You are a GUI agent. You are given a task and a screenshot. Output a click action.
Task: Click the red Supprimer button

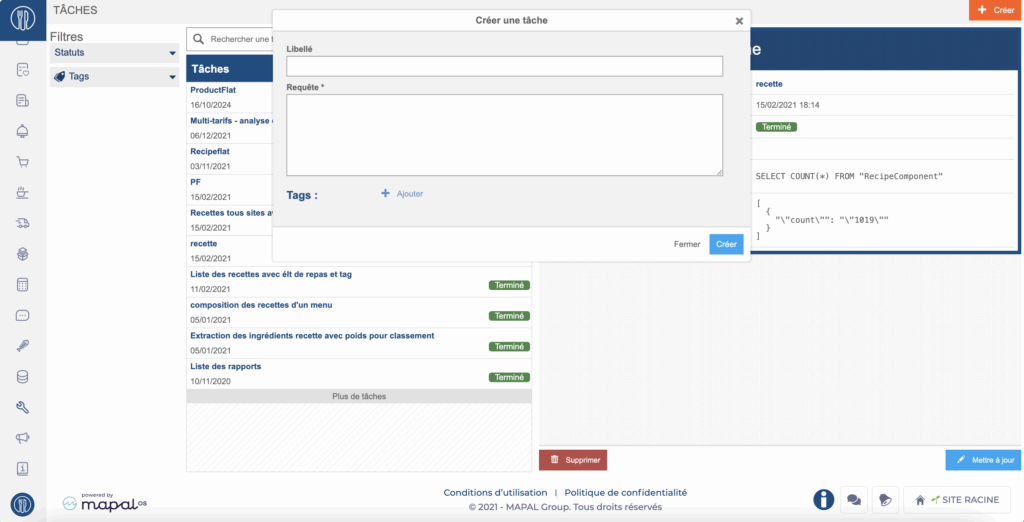[573, 460]
